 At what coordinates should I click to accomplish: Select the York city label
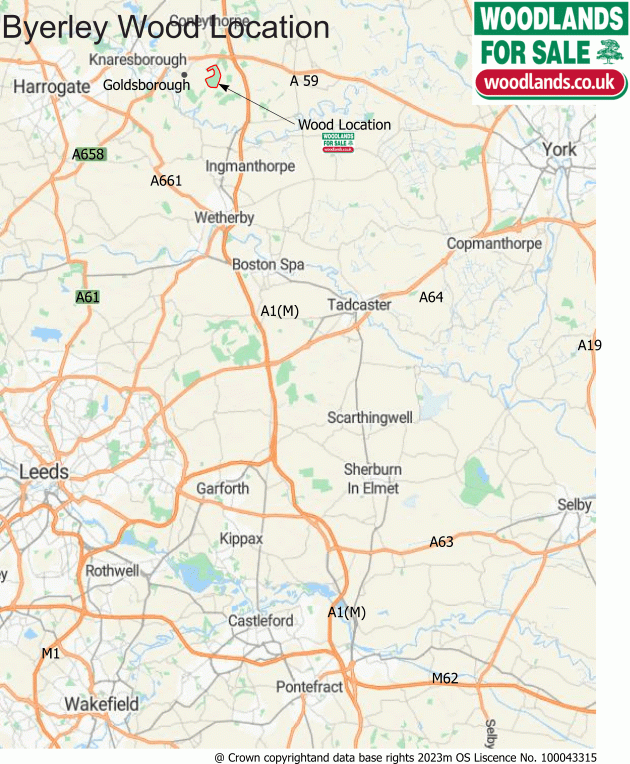pyautogui.click(x=559, y=149)
